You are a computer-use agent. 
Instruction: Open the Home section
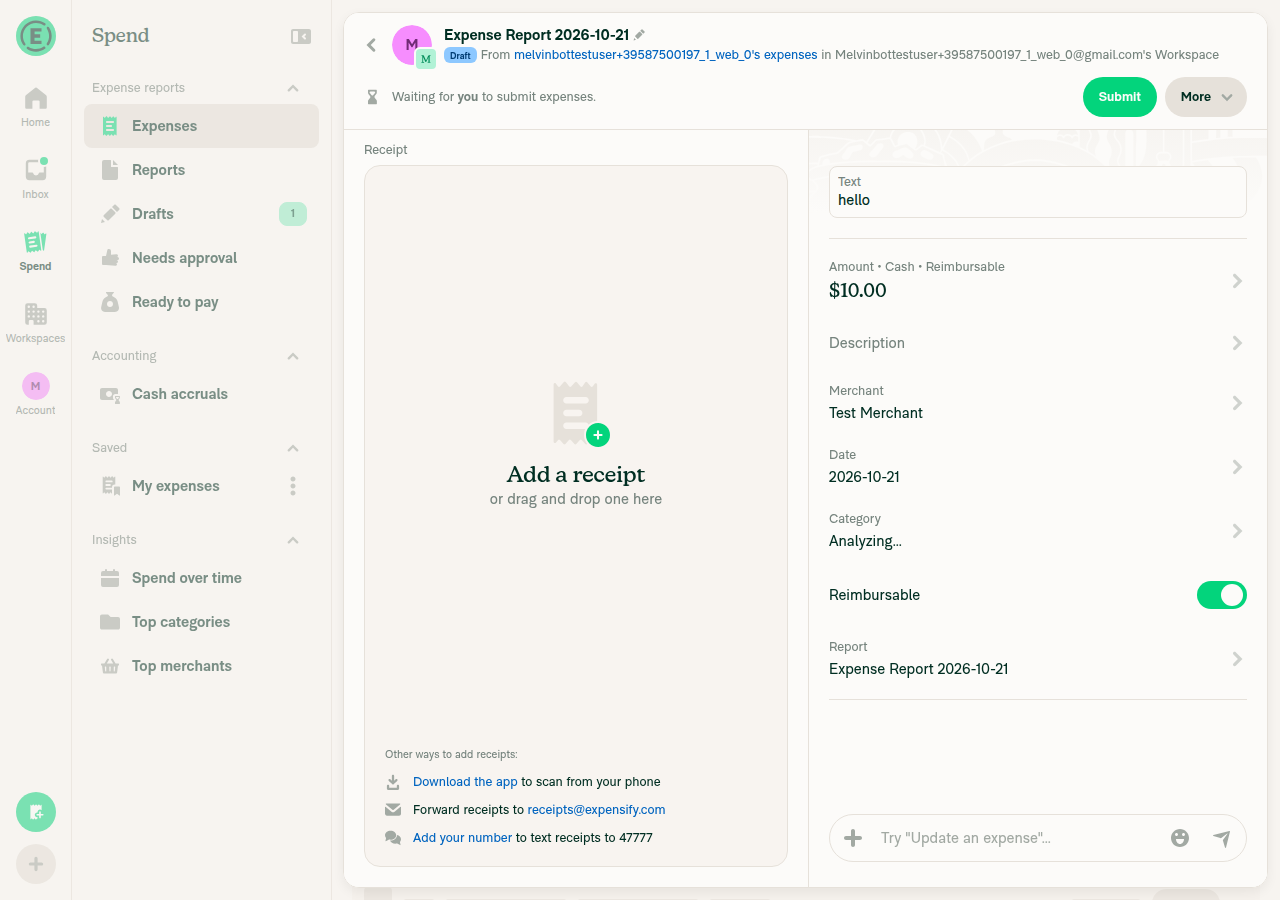click(35, 107)
